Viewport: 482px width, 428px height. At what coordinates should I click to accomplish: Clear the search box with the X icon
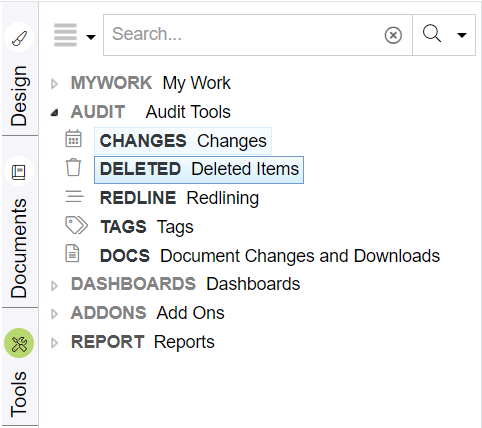click(x=393, y=35)
